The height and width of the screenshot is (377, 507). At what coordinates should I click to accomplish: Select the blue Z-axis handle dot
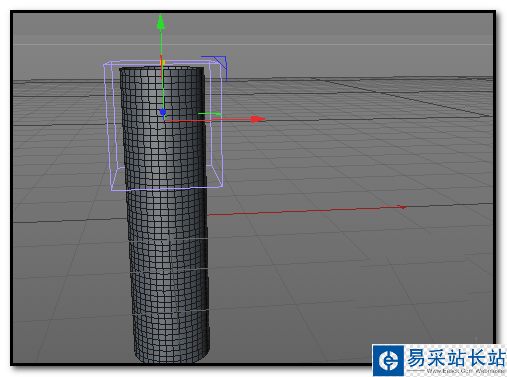(163, 112)
